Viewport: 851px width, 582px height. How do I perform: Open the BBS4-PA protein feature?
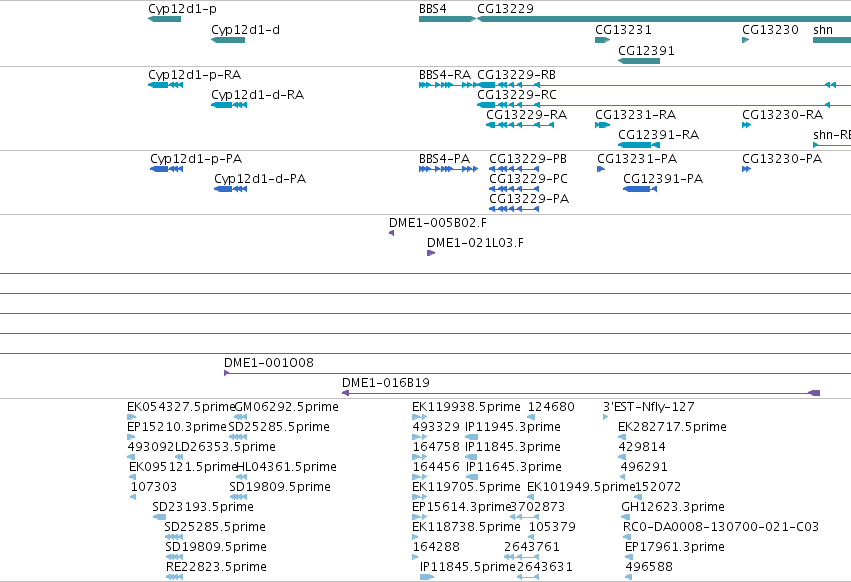pos(448,169)
